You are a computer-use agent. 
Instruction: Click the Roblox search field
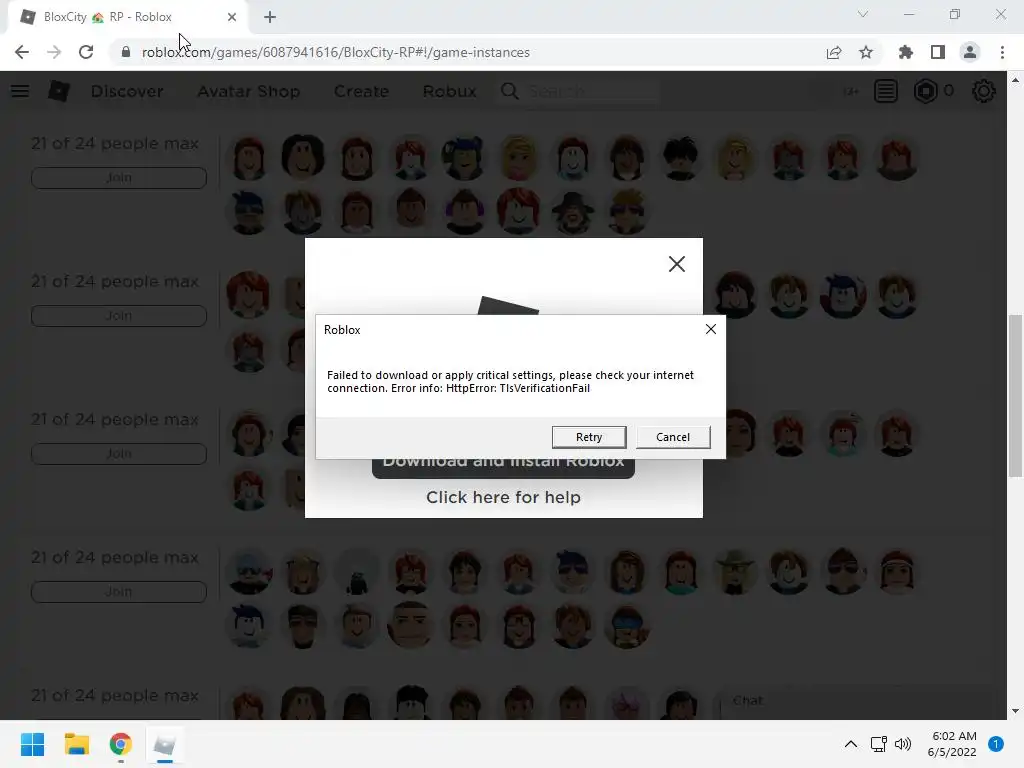click(x=591, y=91)
